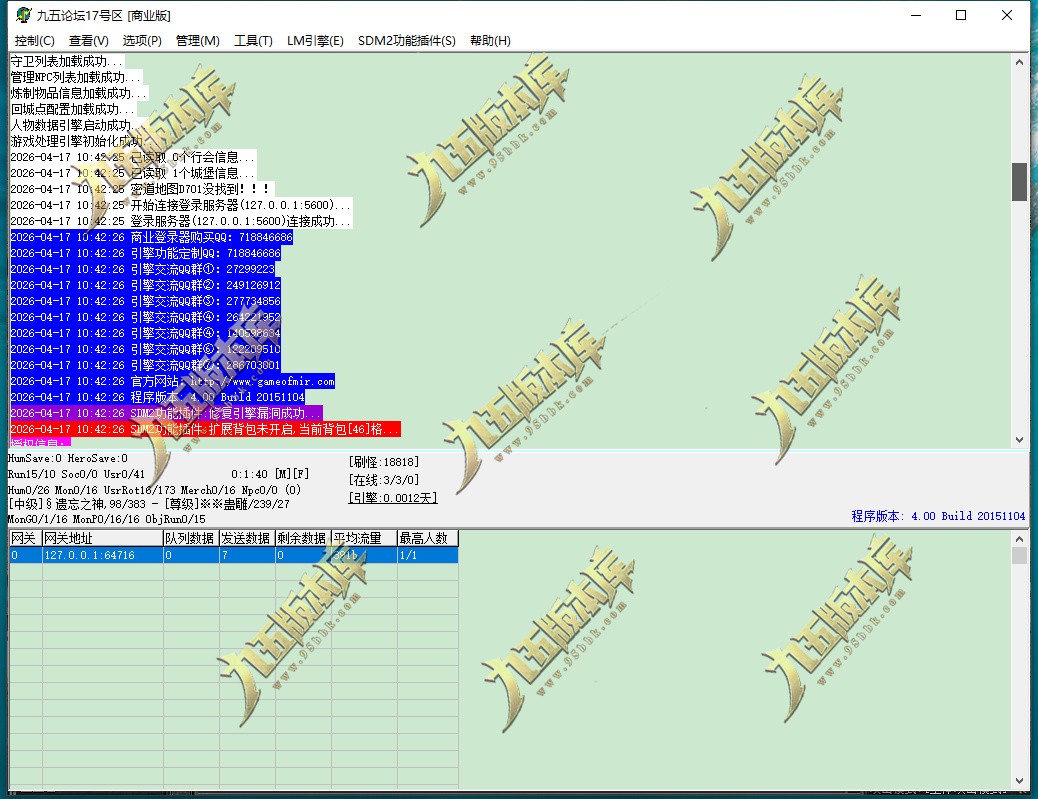Image resolution: width=1038 pixels, height=799 pixels.
Task: Click the log panel scroll up arrow
Action: pyautogui.click(x=1019, y=62)
